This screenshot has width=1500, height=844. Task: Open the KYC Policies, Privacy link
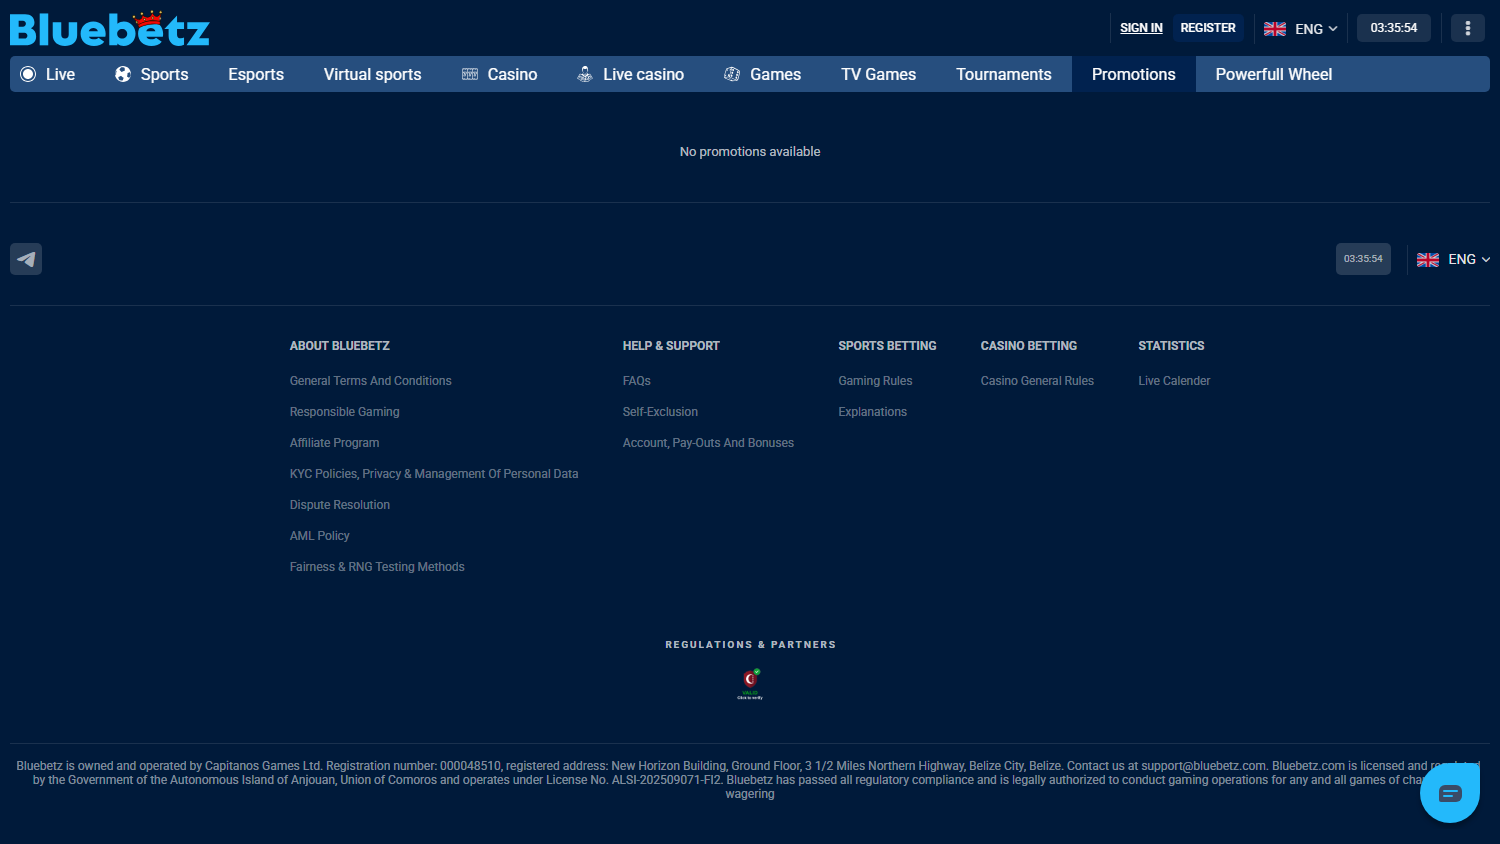point(434,474)
